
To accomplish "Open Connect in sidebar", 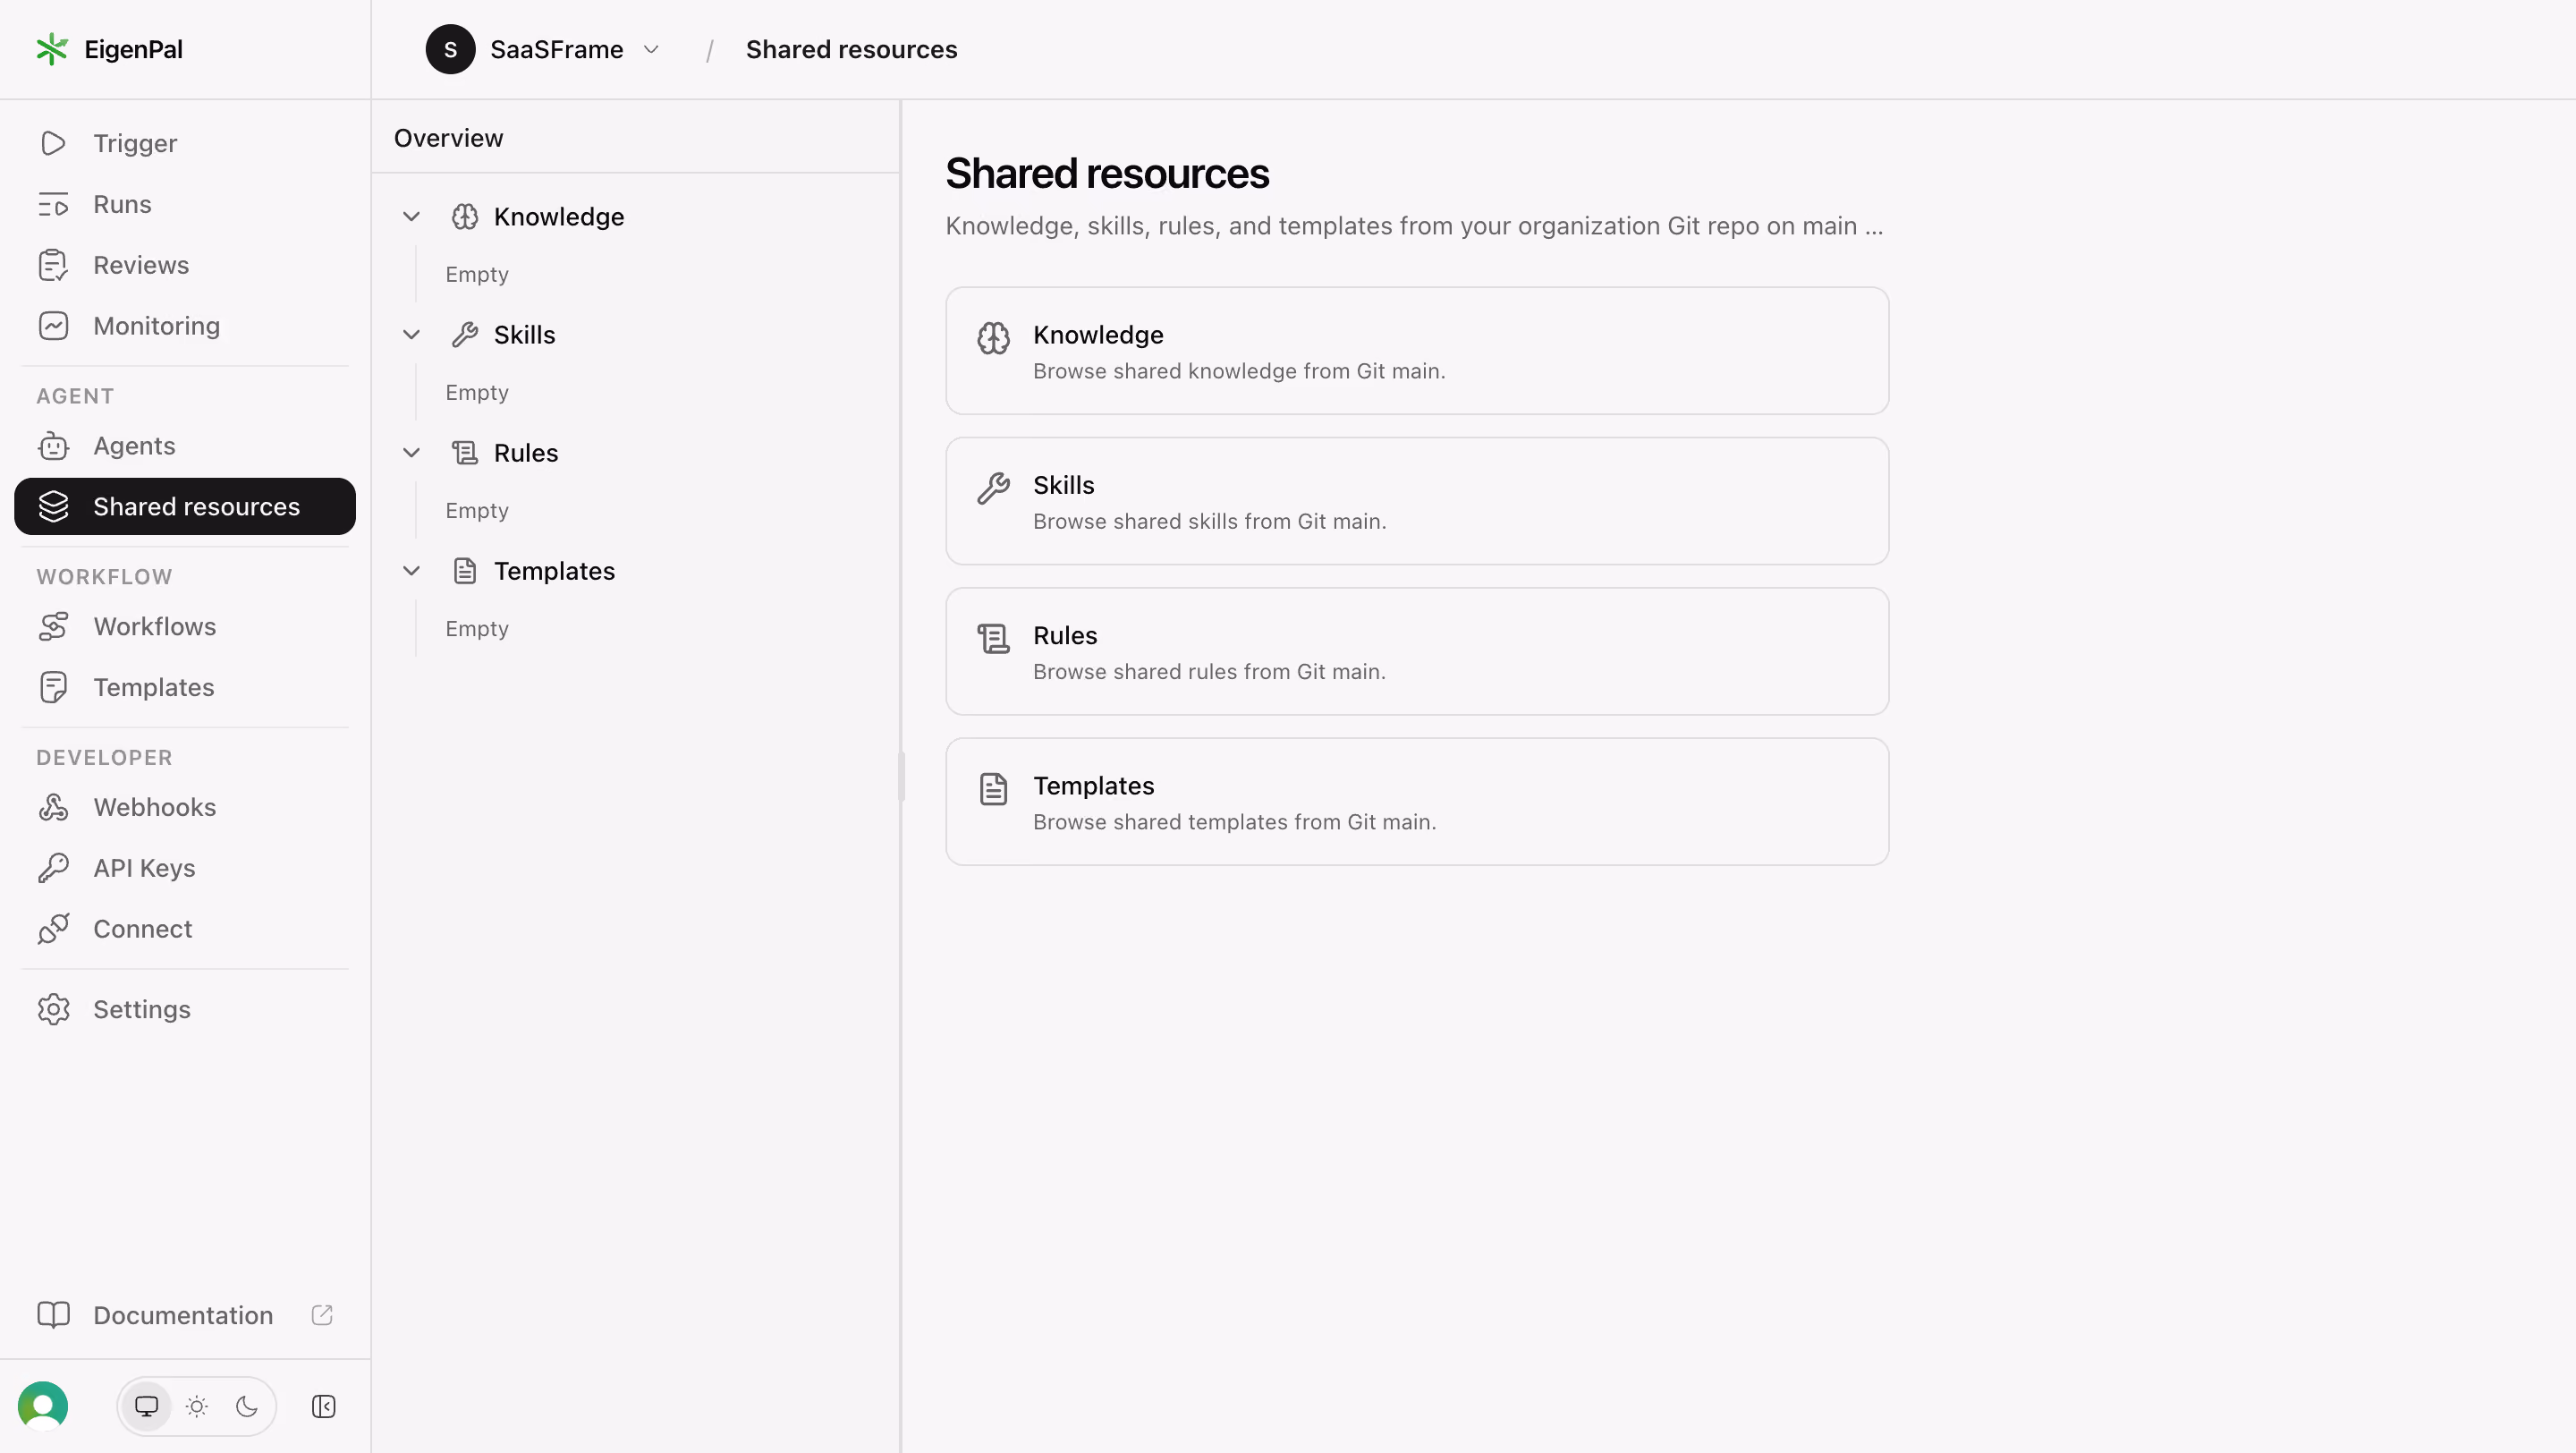I will (x=185, y=930).
